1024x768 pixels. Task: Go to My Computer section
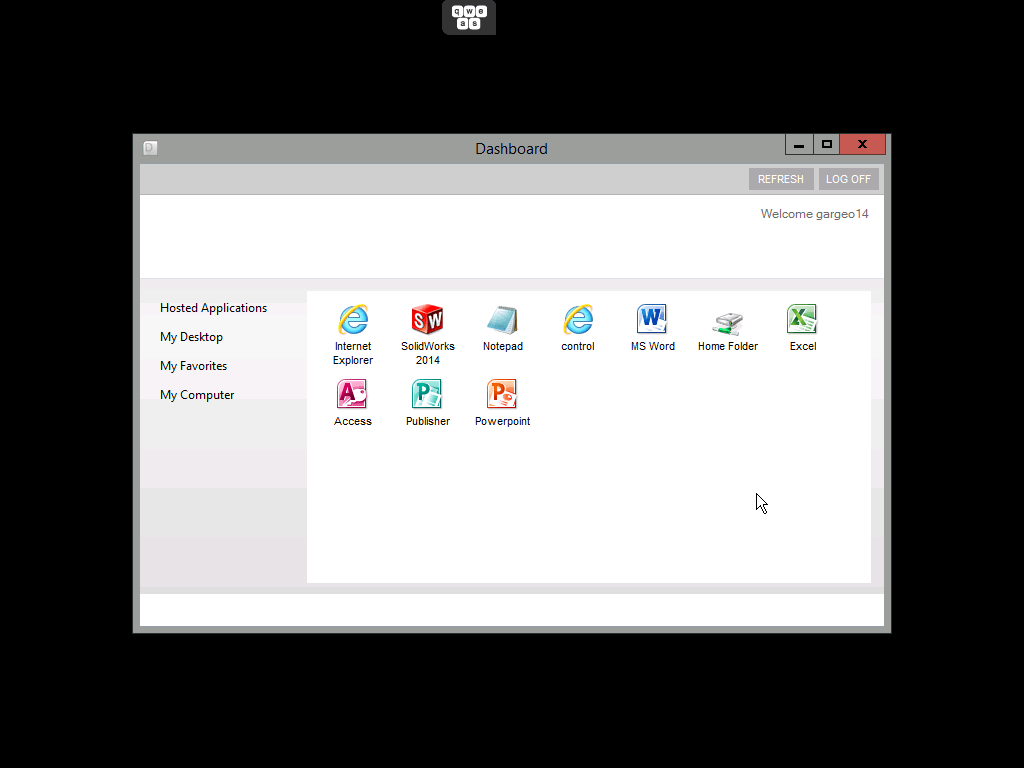tap(197, 395)
